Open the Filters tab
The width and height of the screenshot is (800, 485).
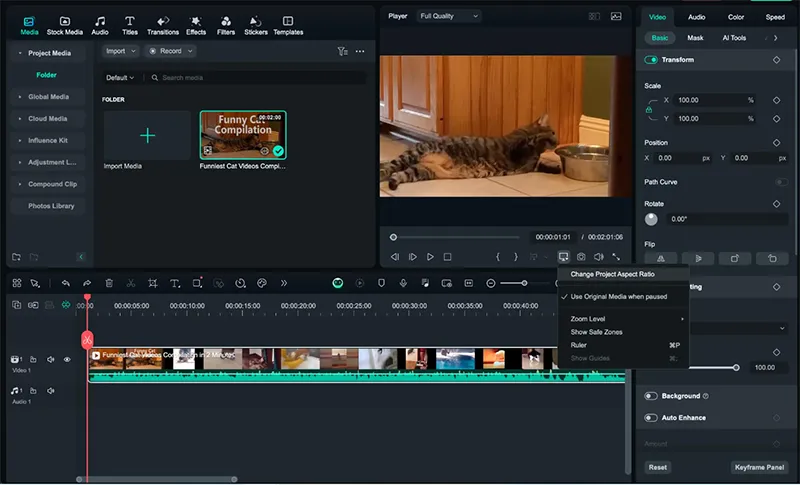coord(226,25)
